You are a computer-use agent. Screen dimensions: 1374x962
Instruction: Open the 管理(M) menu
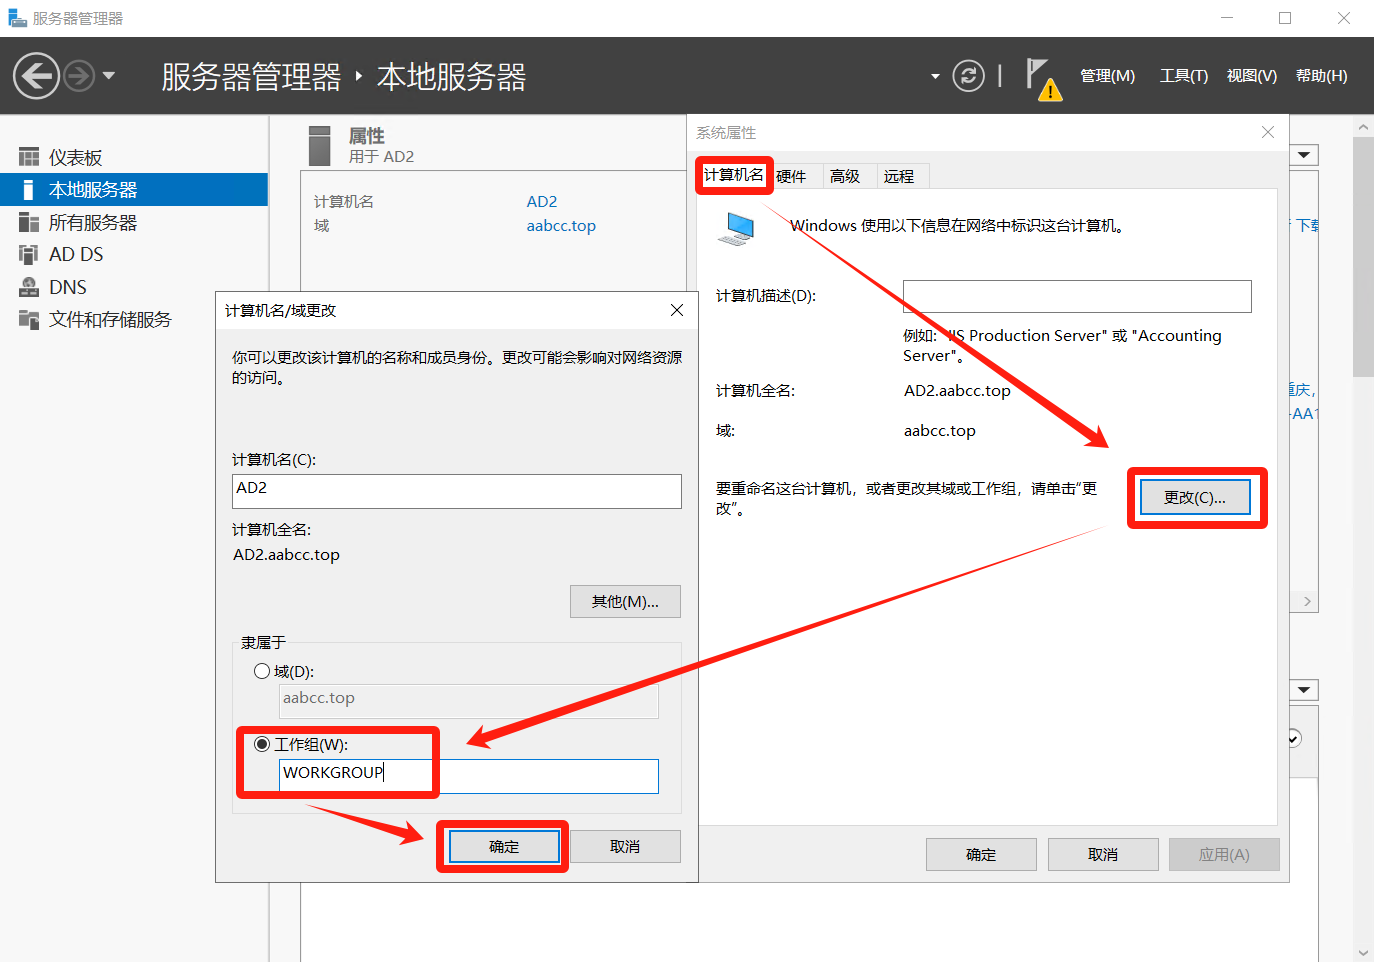click(x=1107, y=76)
